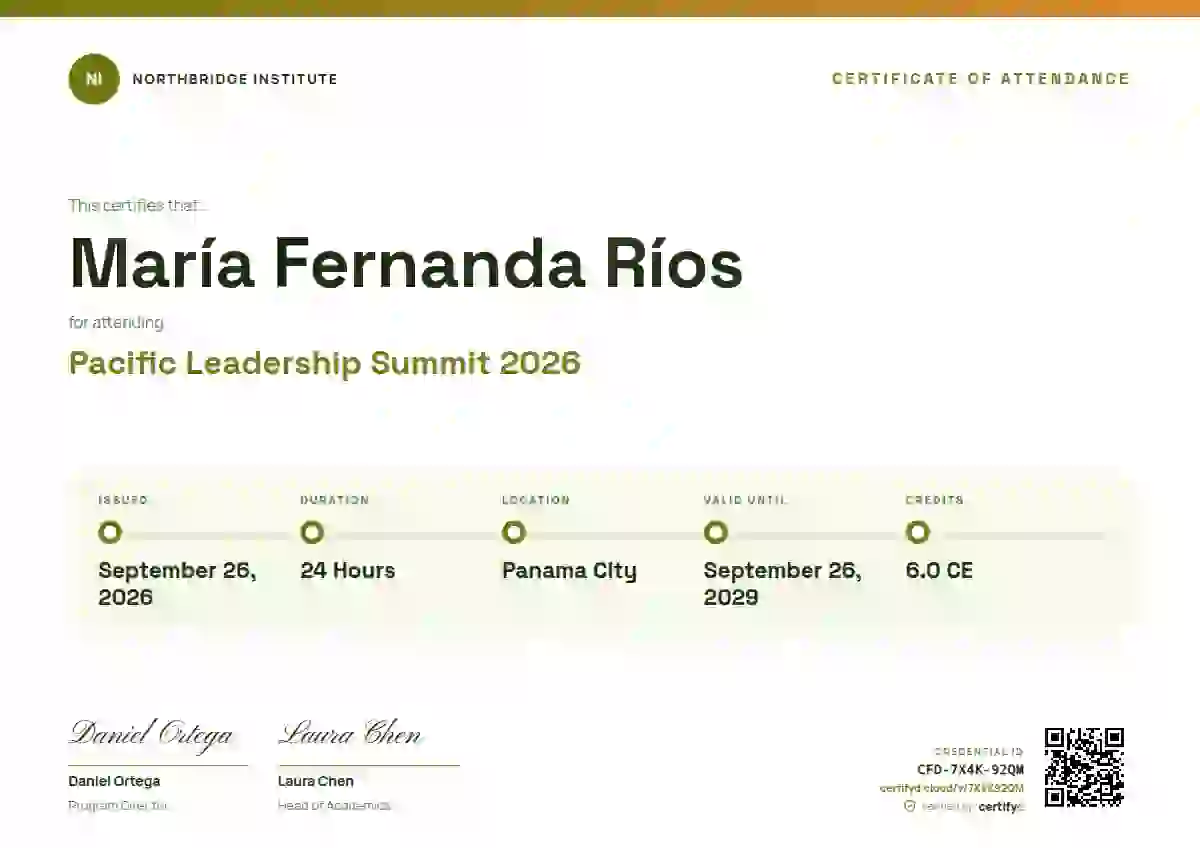Screen dimensions: 1200x848
Task: Click the '24 Hours' value
Action: [x=348, y=571]
